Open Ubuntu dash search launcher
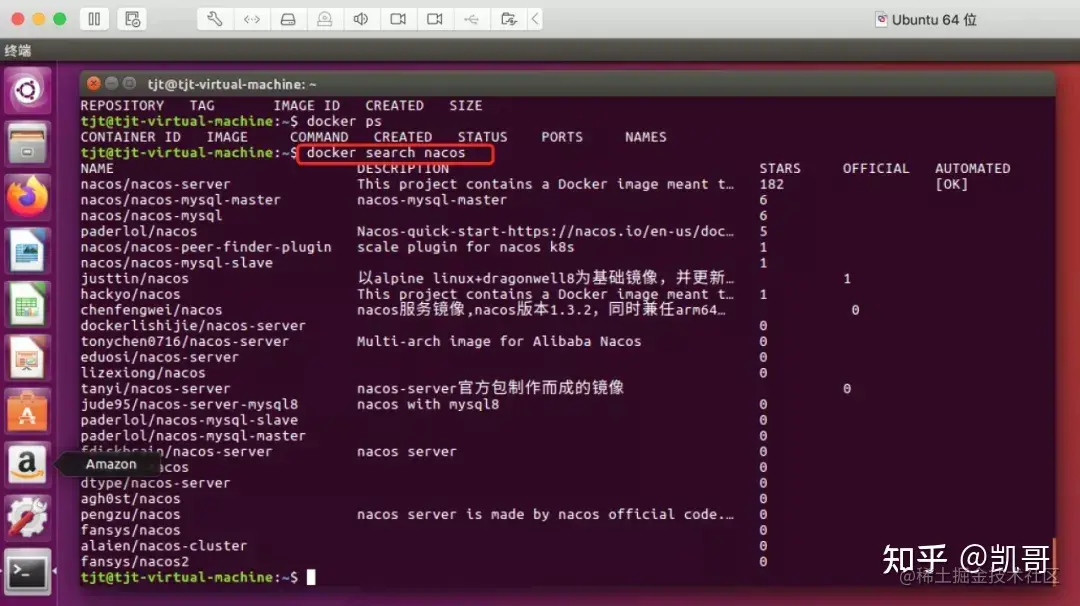1080x606 pixels. tap(27, 90)
